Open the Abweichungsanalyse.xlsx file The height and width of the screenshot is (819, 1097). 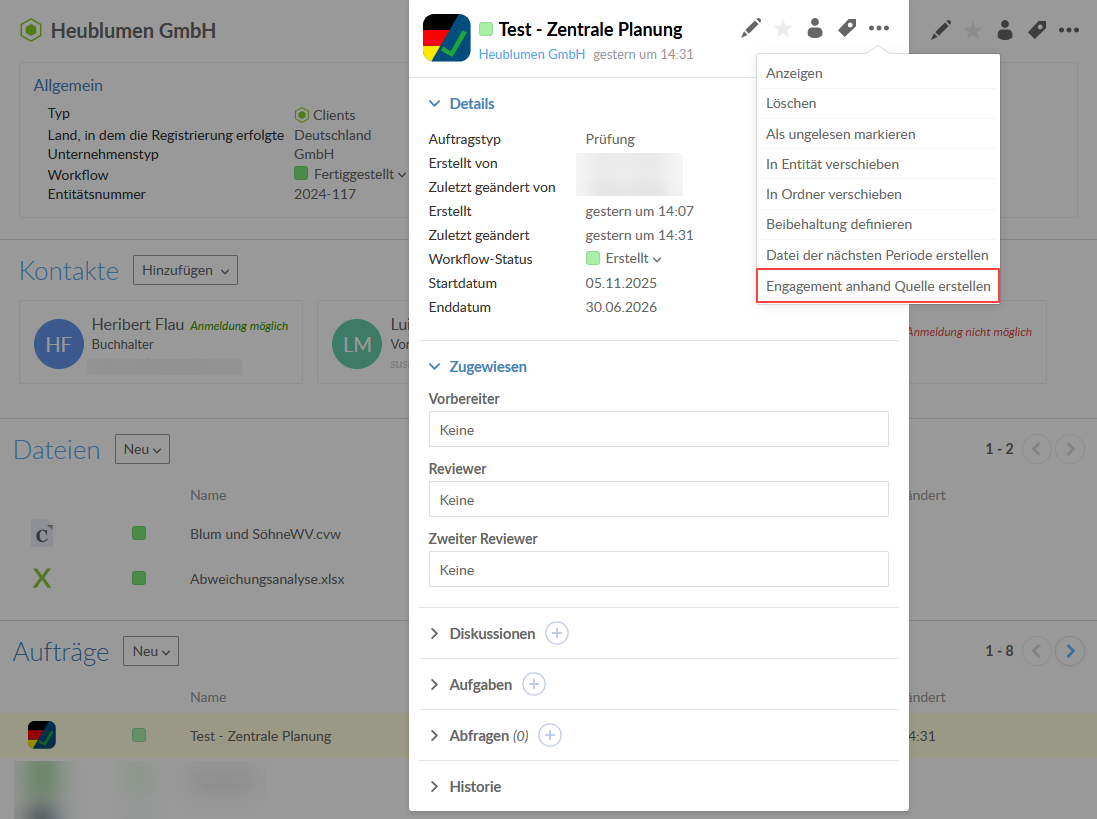coord(267,579)
